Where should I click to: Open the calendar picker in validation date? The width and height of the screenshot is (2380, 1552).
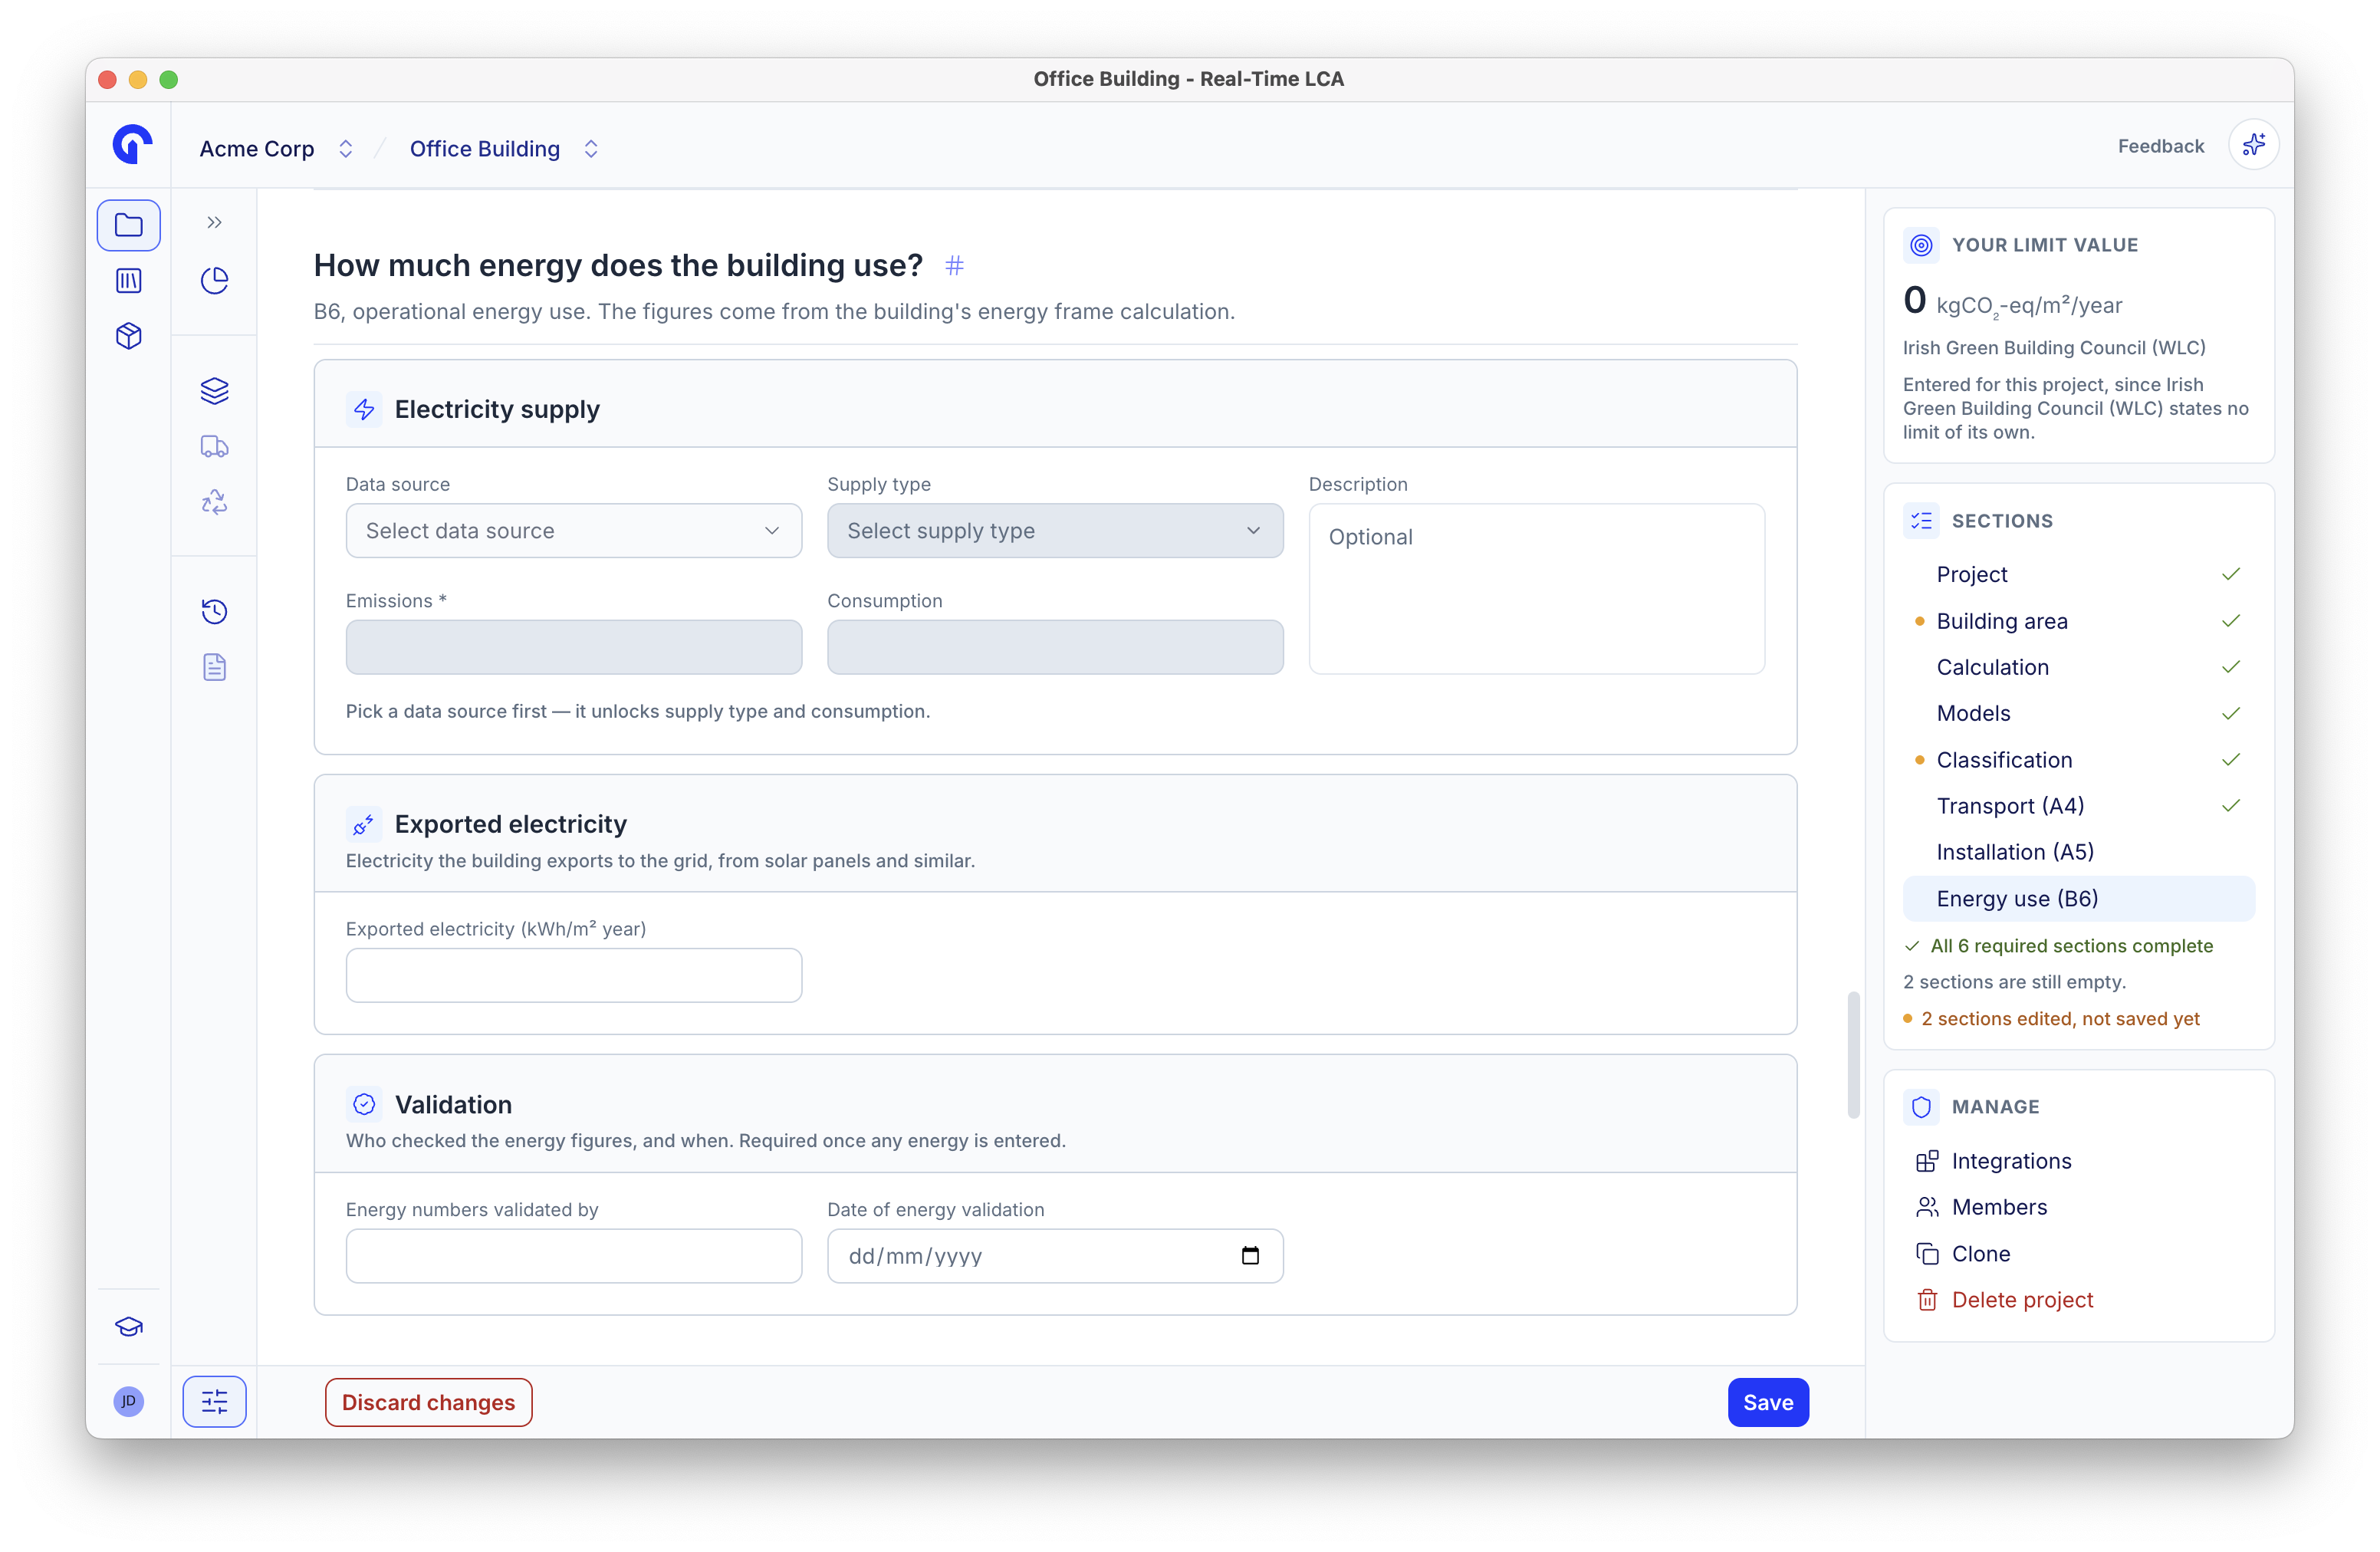1250,1256
